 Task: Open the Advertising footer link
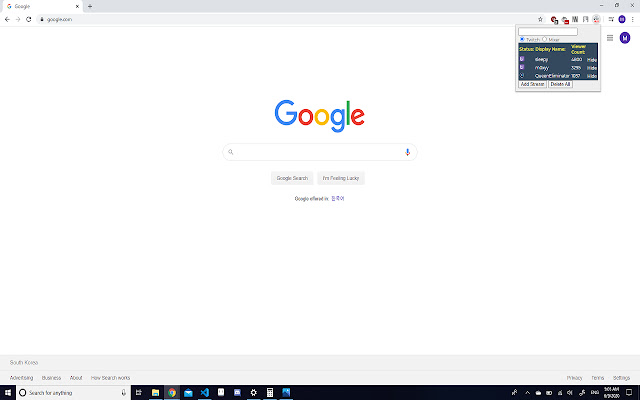click(x=21, y=378)
